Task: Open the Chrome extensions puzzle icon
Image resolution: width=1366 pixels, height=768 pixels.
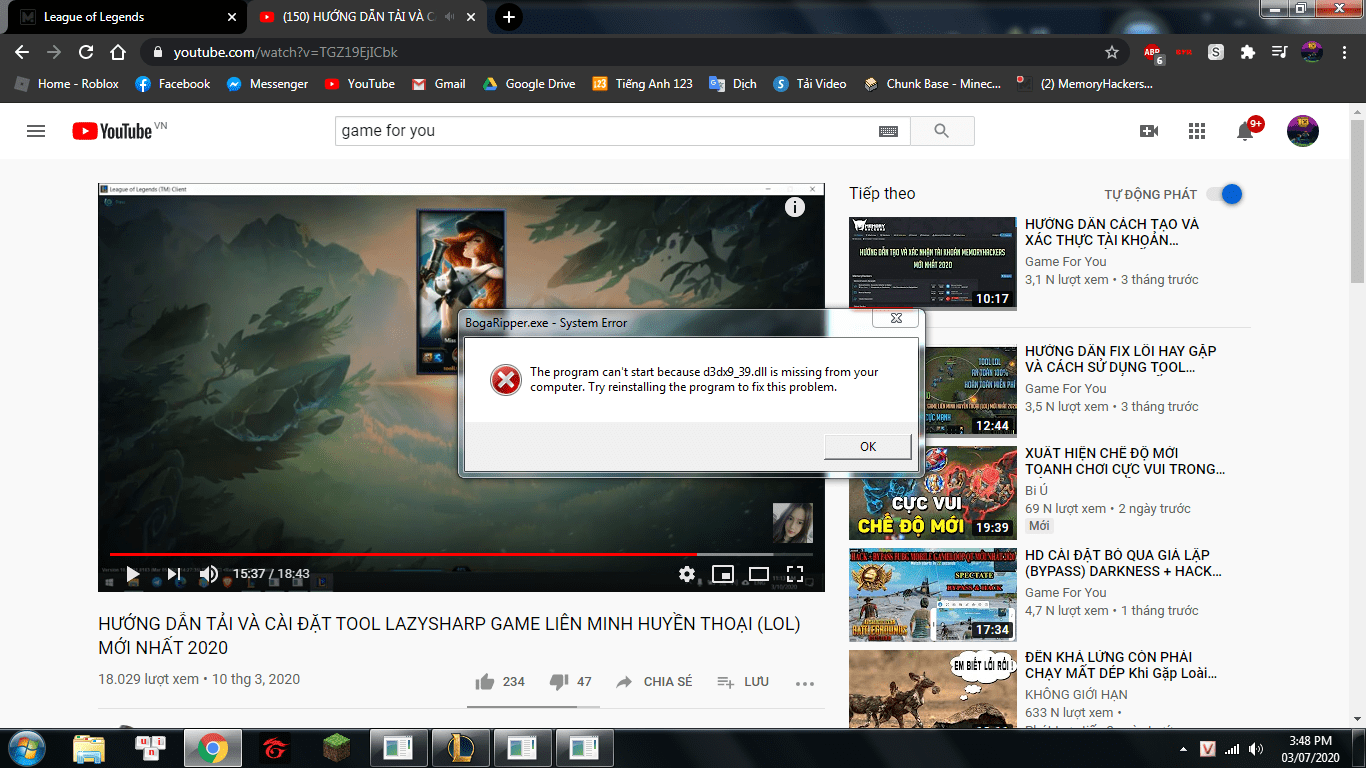Action: [x=1247, y=52]
